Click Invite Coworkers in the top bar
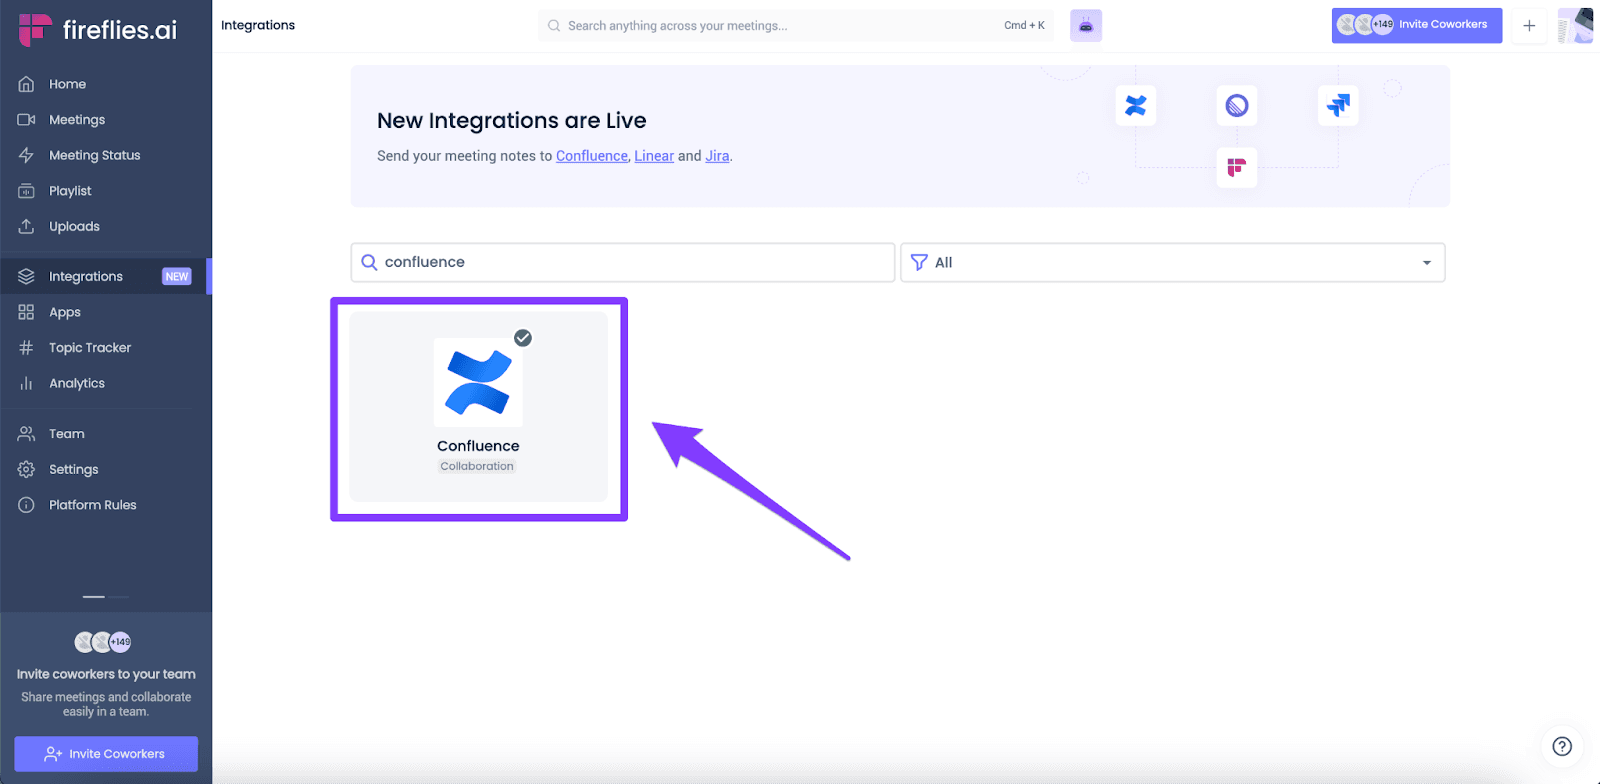 tap(1416, 25)
